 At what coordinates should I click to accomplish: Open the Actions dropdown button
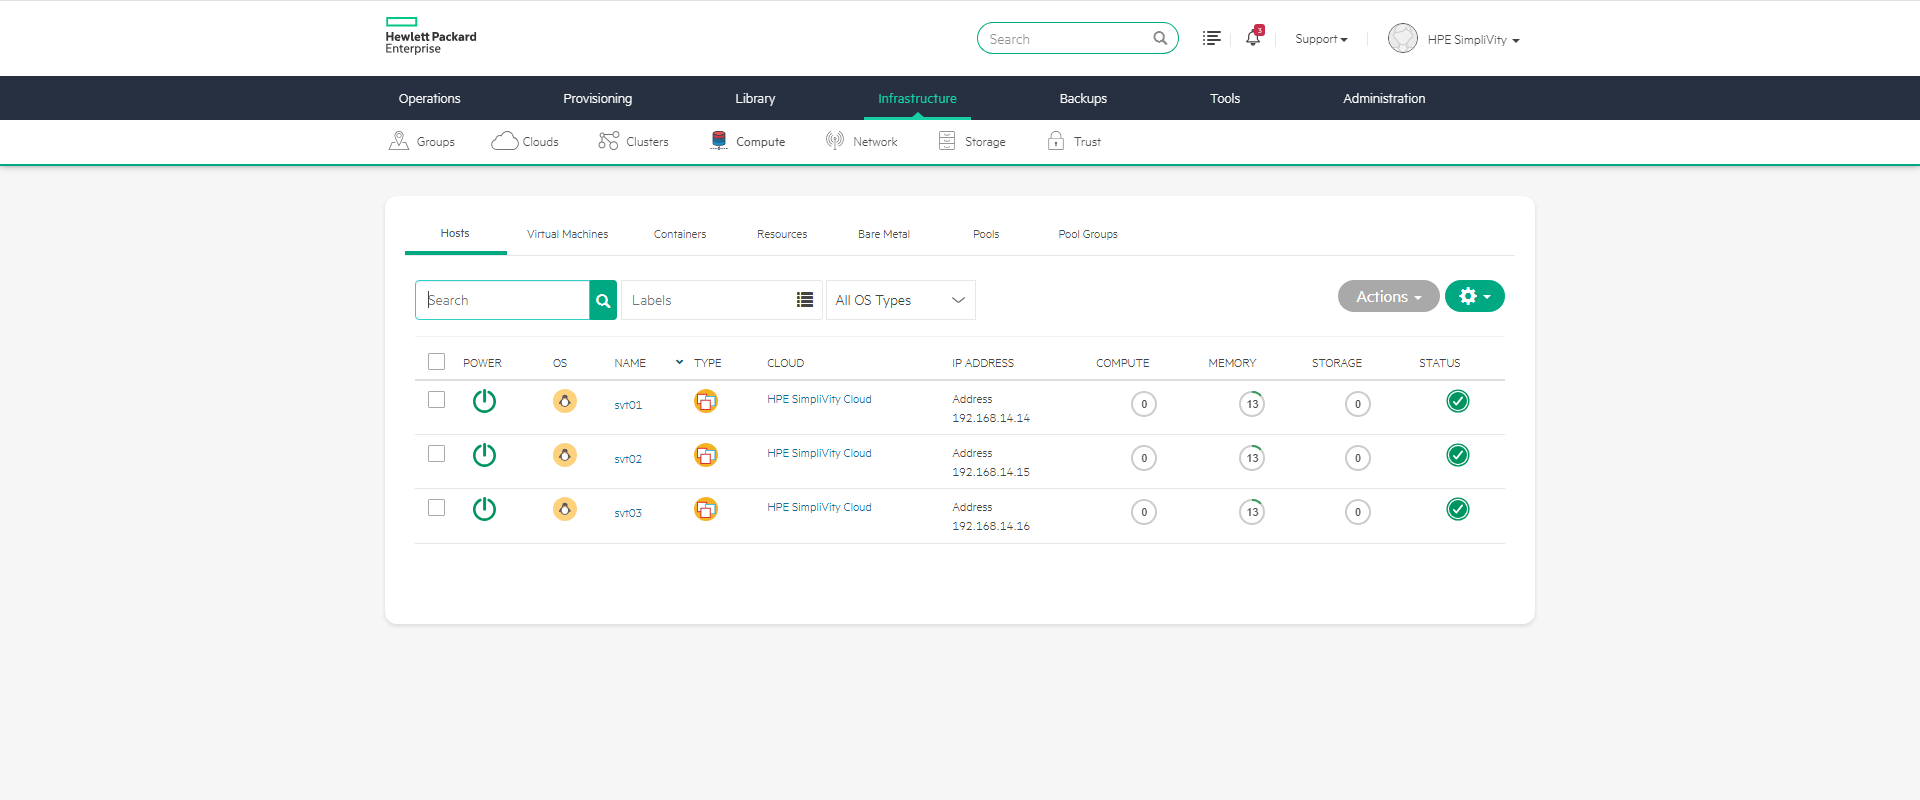click(1388, 296)
